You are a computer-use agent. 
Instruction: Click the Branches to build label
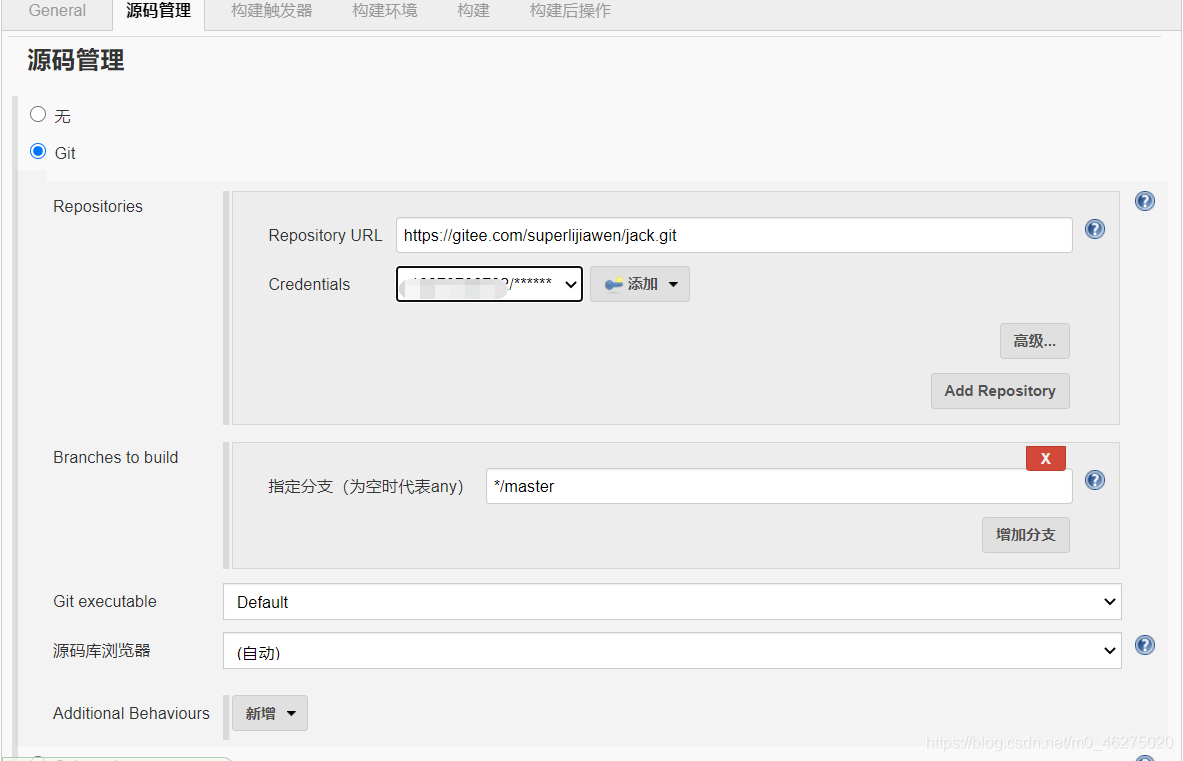click(x=115, y=458)
